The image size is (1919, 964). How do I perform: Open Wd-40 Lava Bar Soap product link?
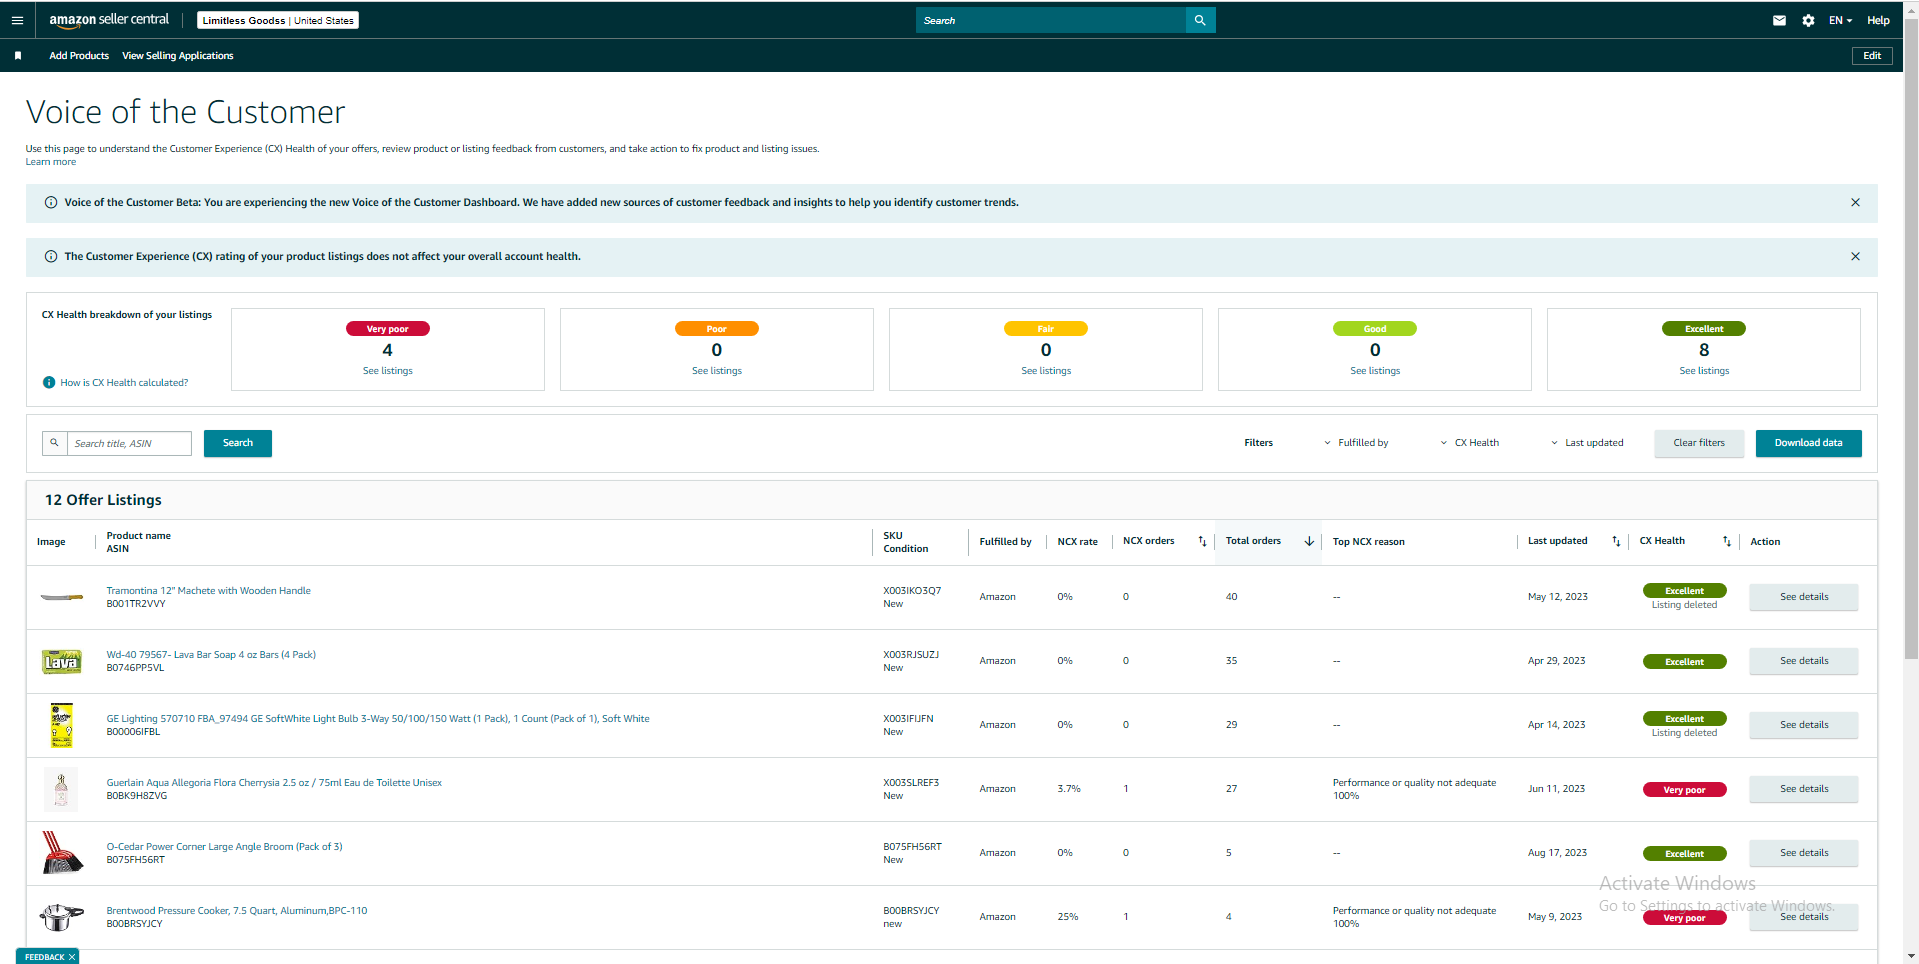(211, 655)
